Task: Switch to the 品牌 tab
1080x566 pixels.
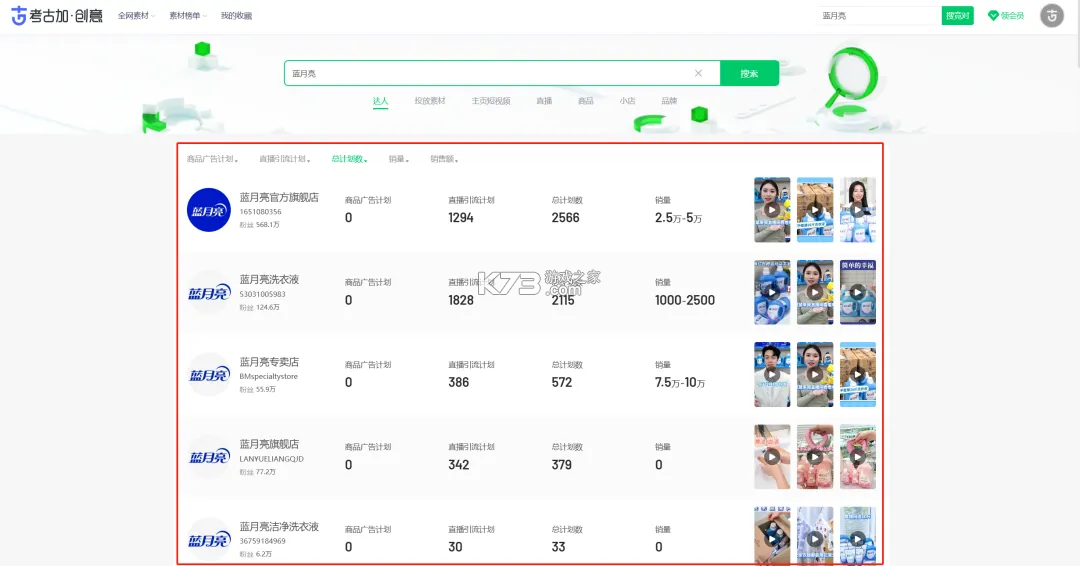Action: 669,101
